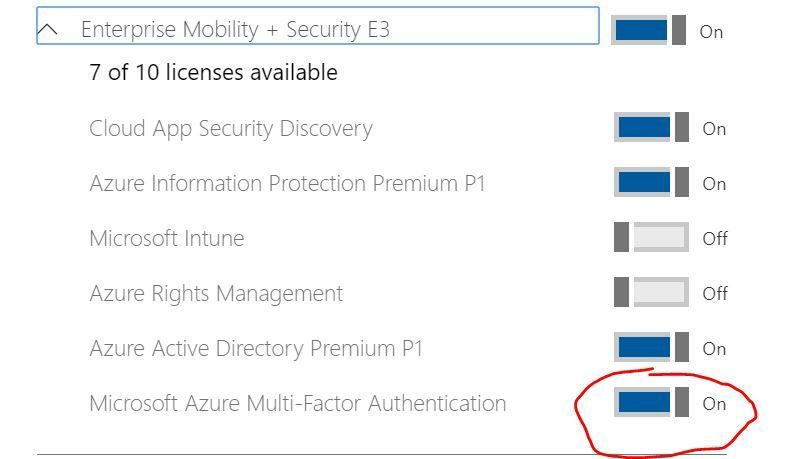Disable the Cloud App Security Discovery toggle
806x459 pixels.
651,128
